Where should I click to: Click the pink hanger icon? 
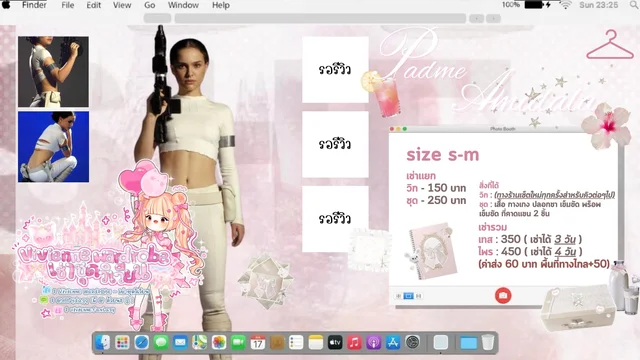pyautogui.click(x=610, y=45)
